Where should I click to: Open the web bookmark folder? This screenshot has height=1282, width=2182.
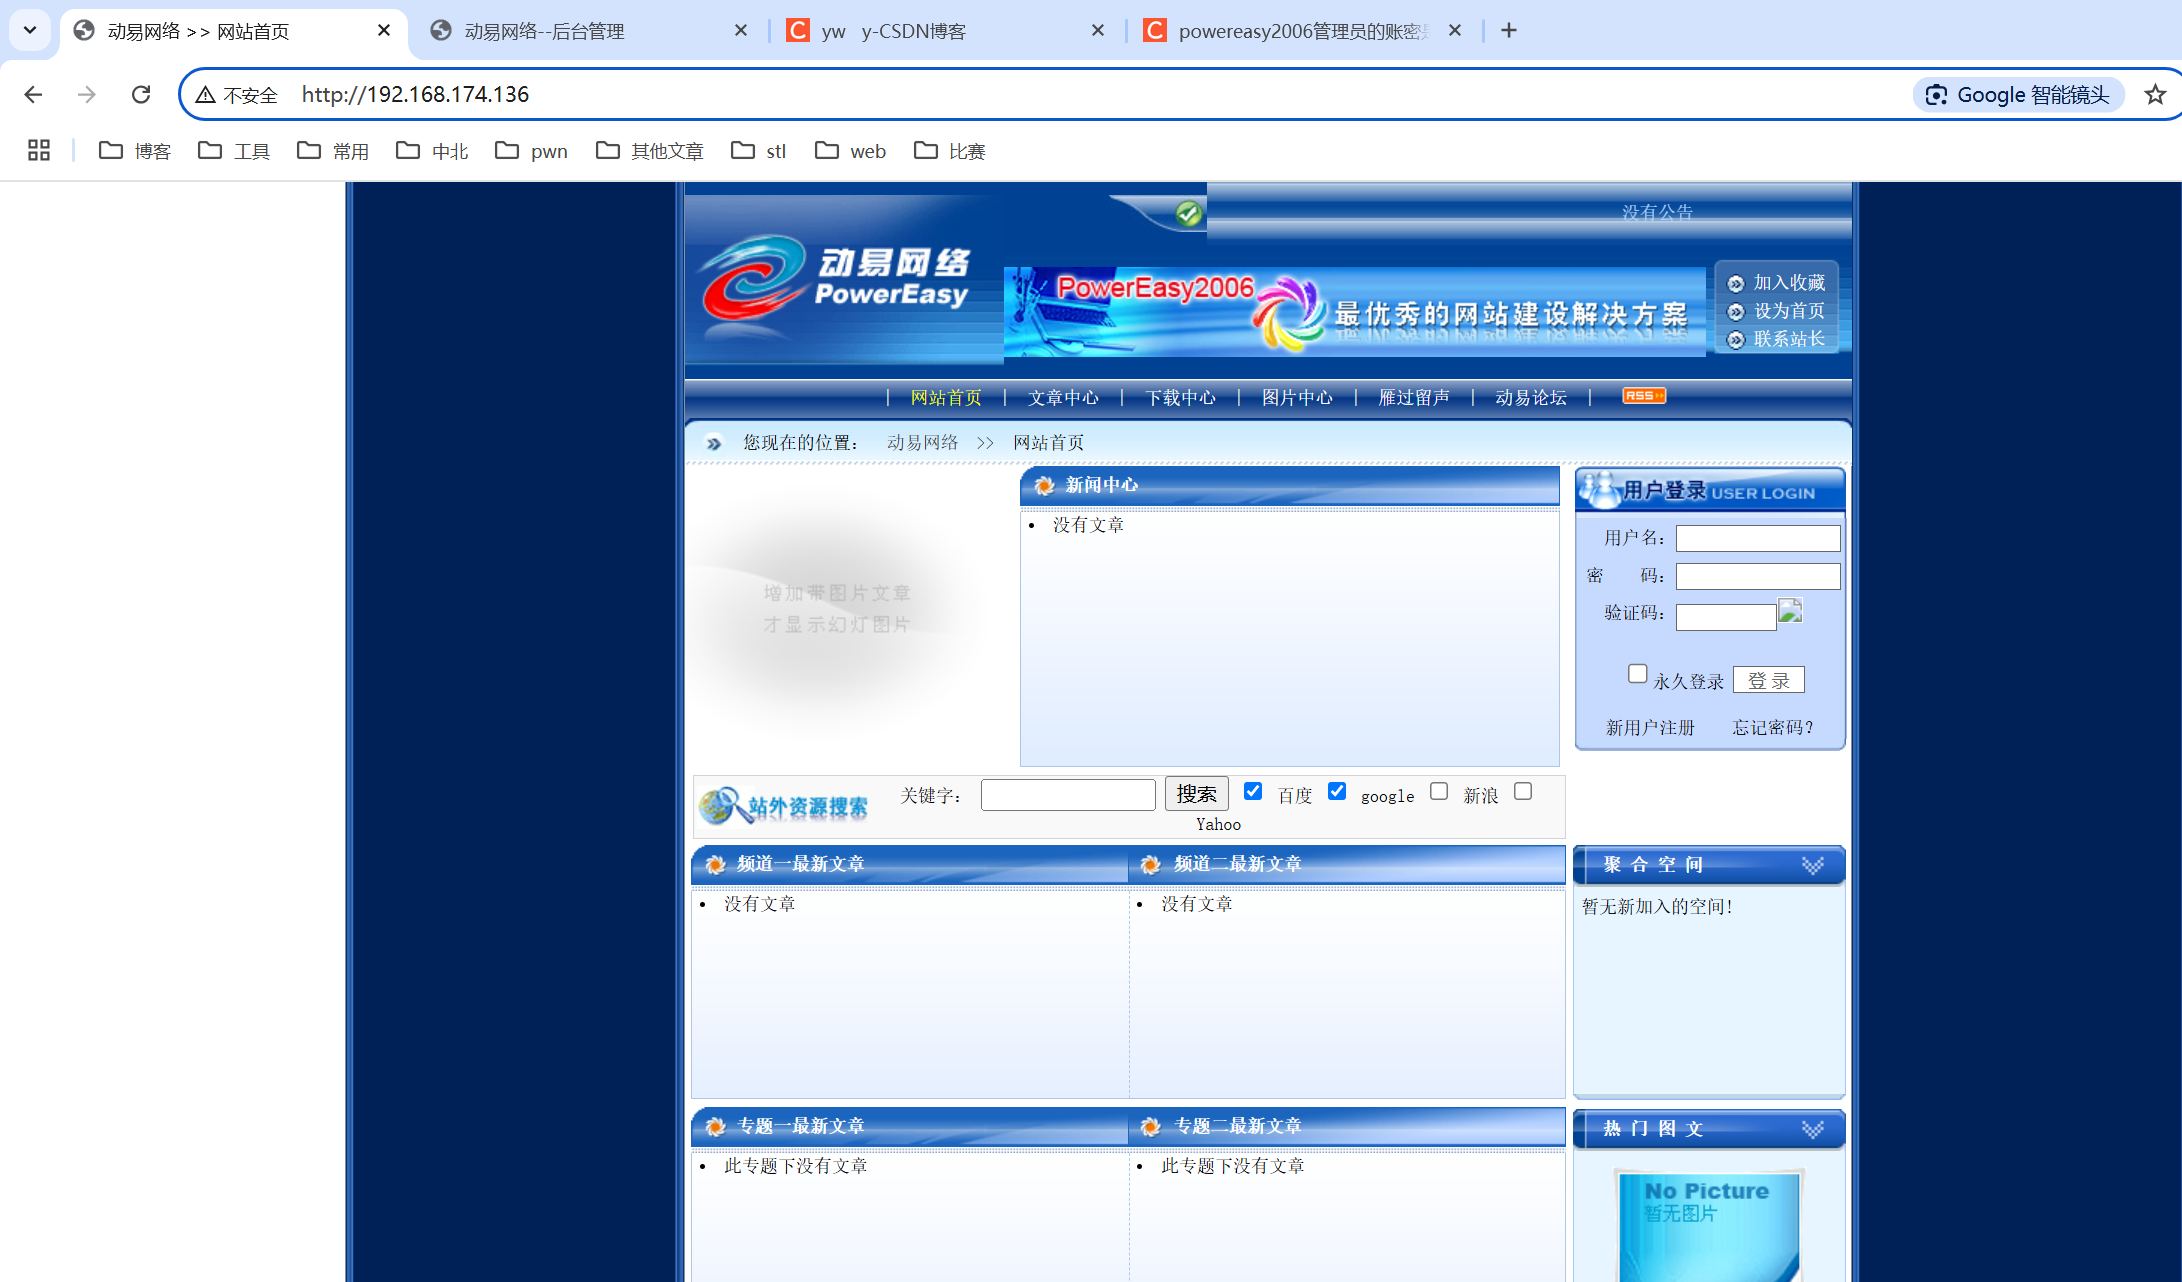pos(850,150)
